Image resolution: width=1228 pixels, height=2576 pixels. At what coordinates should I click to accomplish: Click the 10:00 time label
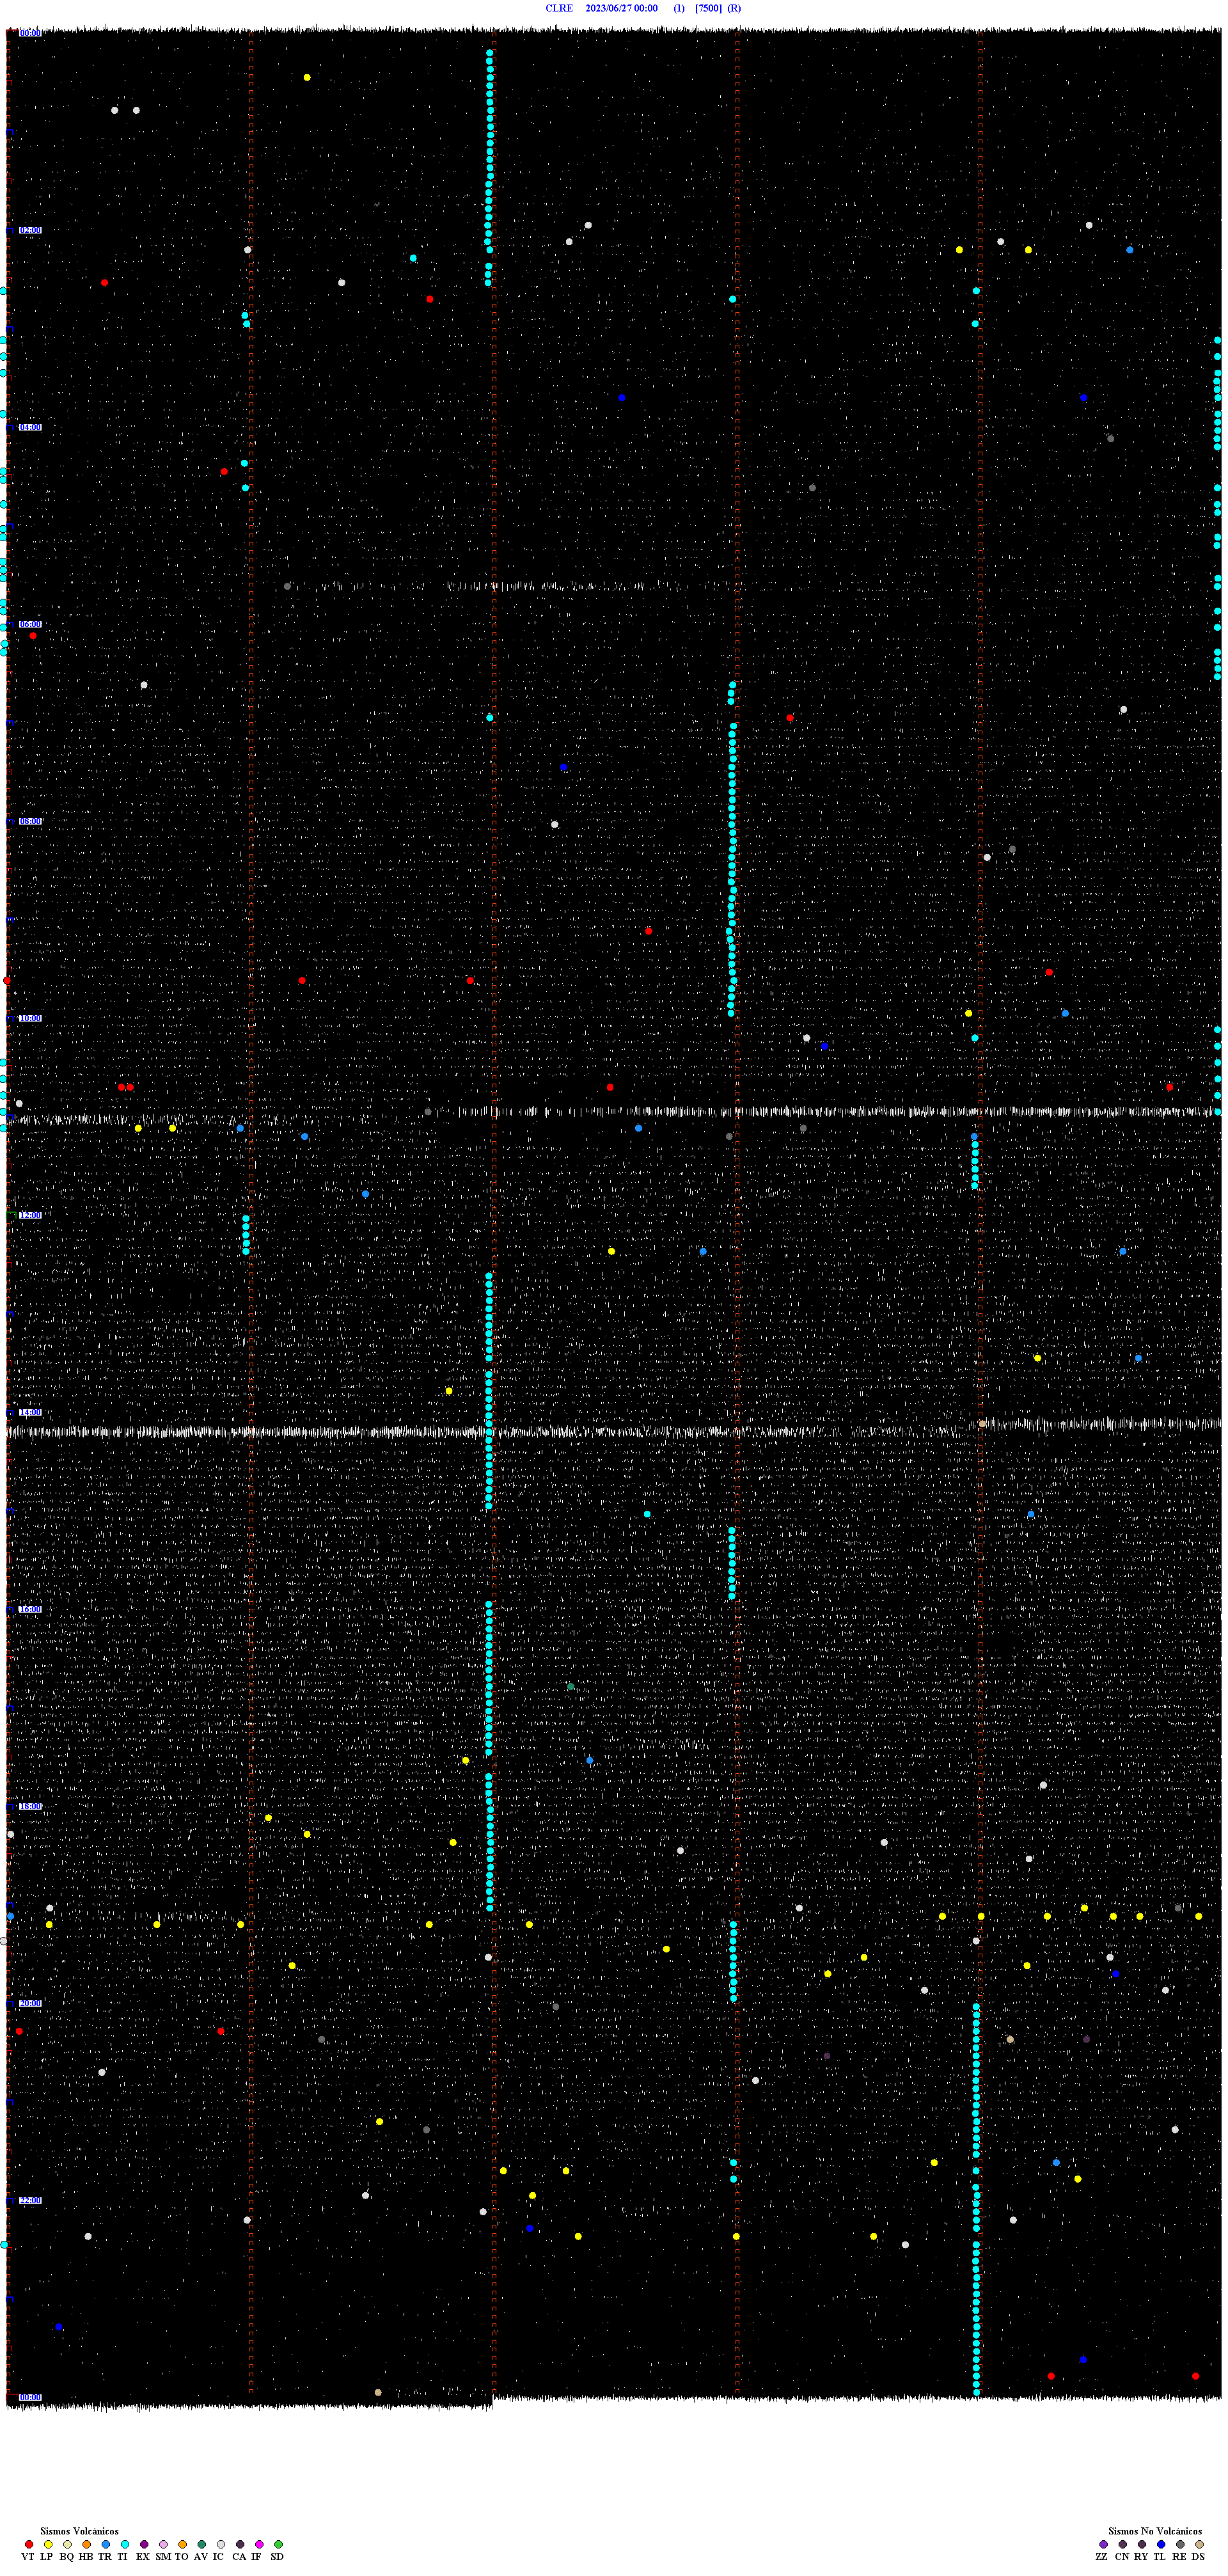coord(30,1018)
